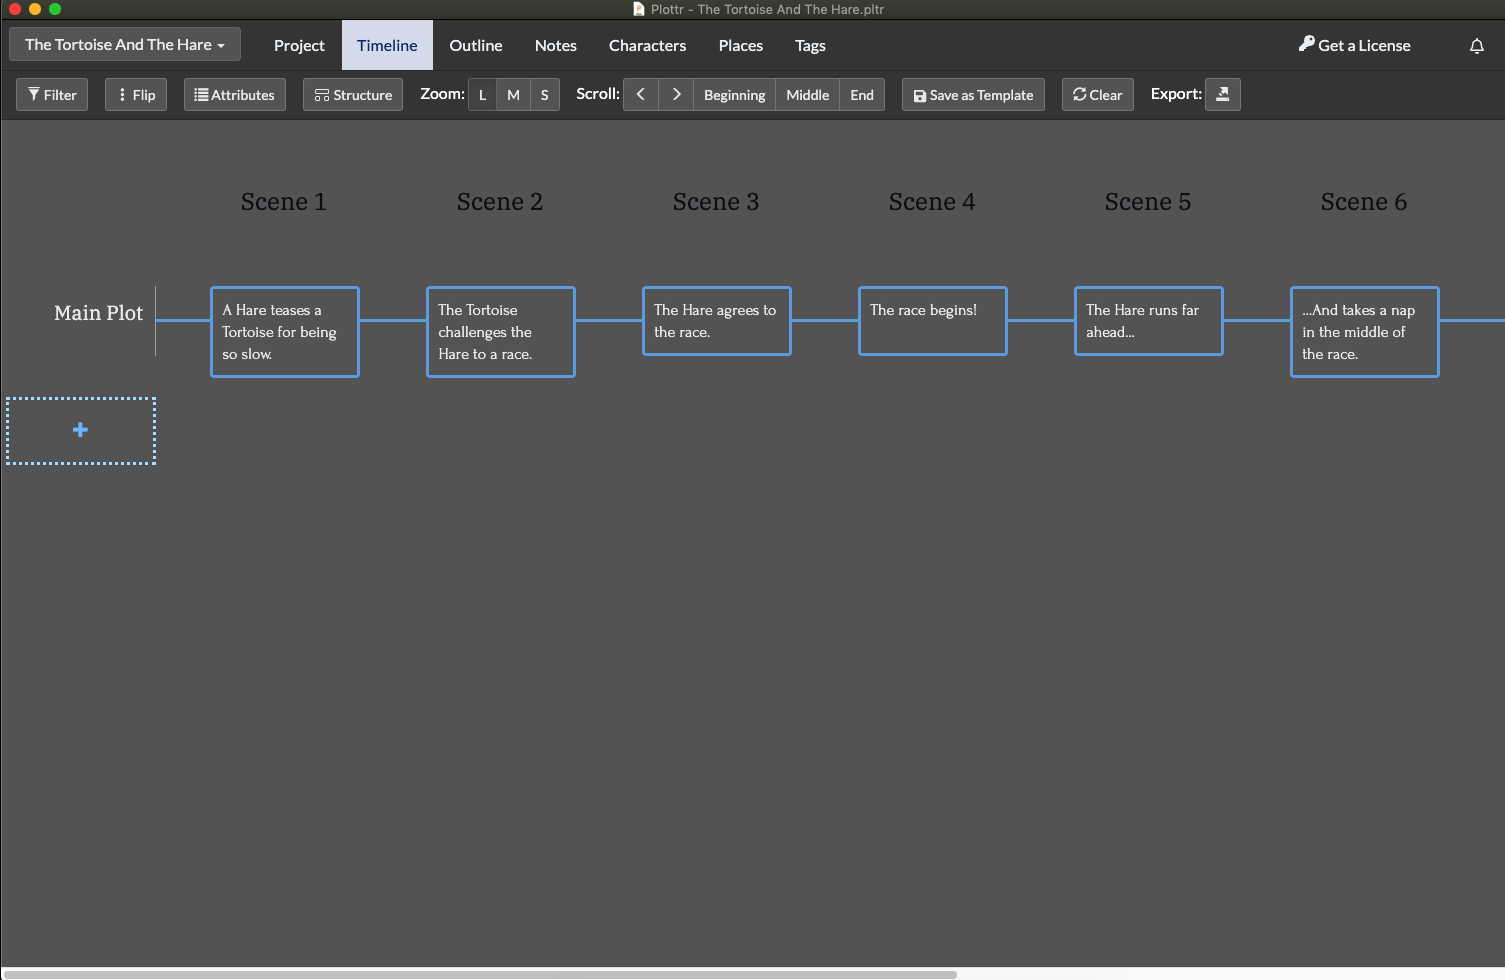Viewport: 1505px width, 980px height.
Task: Switch zoom level to S
Action: tap(544, 94)
